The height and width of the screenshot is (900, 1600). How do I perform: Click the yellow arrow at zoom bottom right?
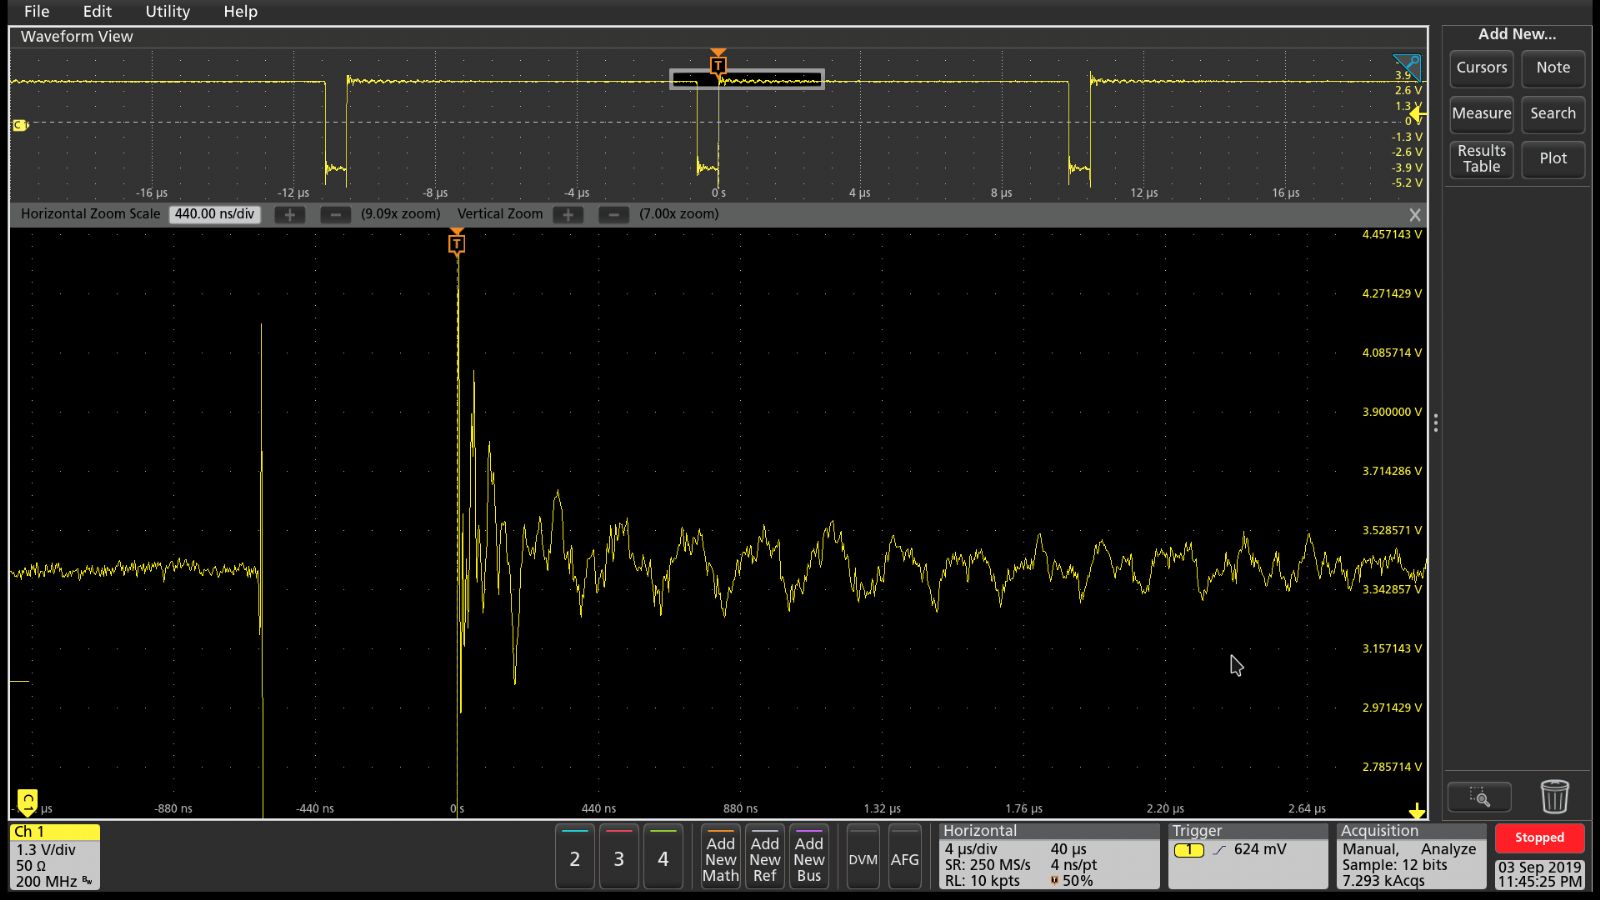point(1416,811)
